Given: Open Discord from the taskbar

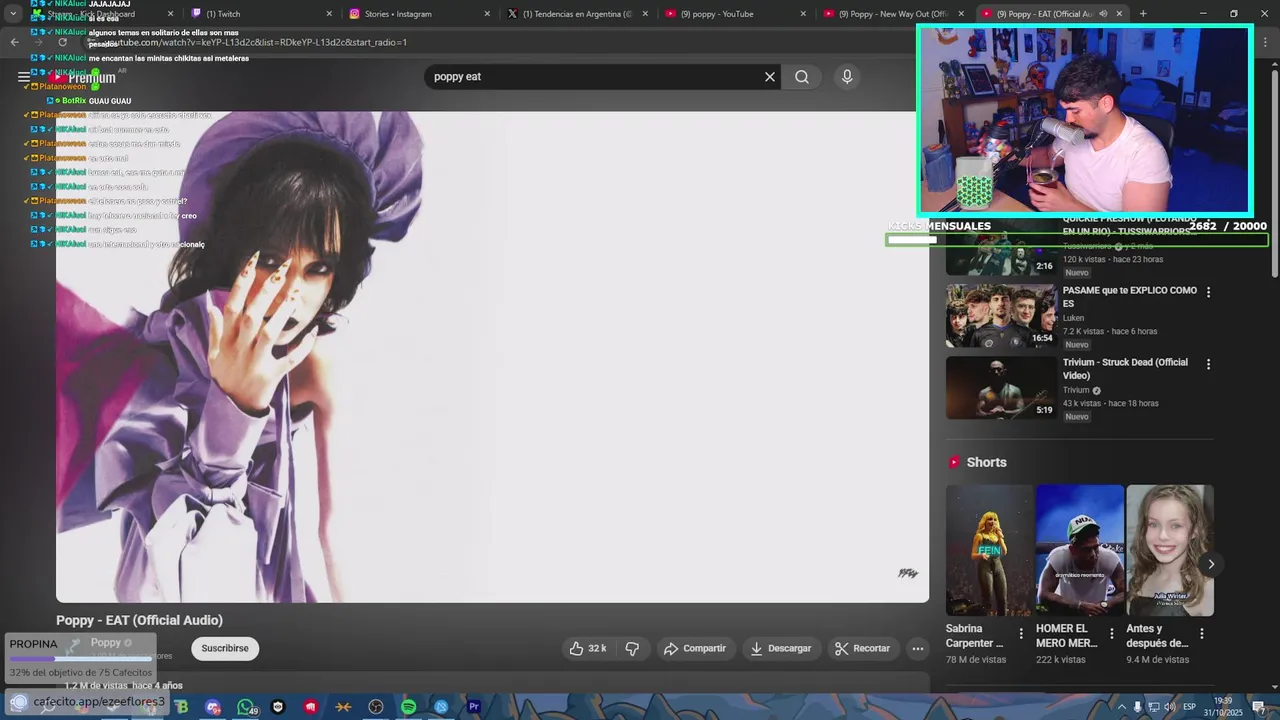Looking at the screenshot, I should 213,707.
